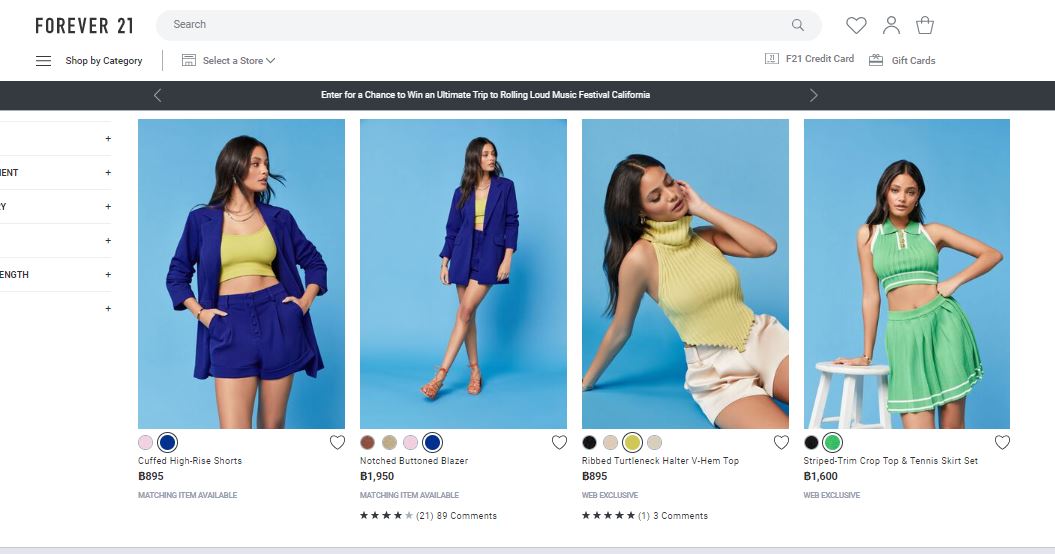Favorite the Notched Buttoned Blazer
The height and width of the screenshot is (554, 1055).
click(559, 442)
